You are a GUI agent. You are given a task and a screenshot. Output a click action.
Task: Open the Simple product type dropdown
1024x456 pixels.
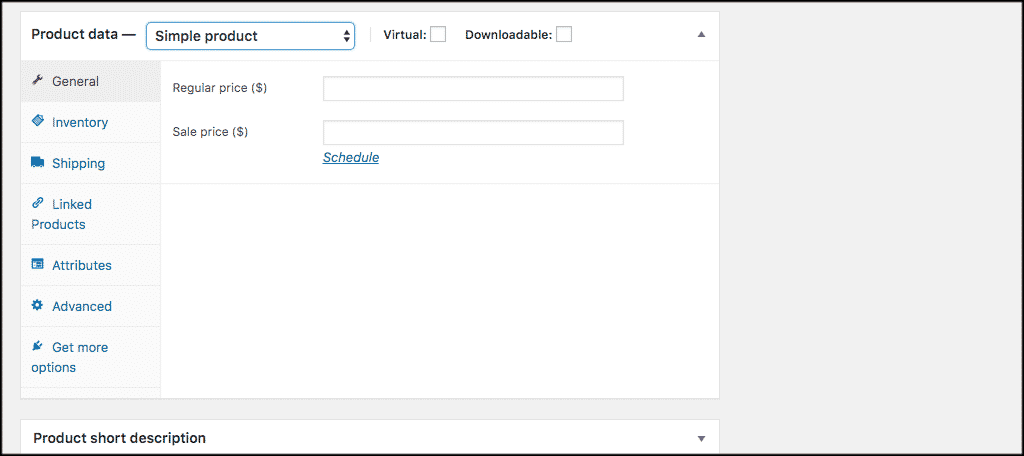pyautogui.click(x=251, y=36)
